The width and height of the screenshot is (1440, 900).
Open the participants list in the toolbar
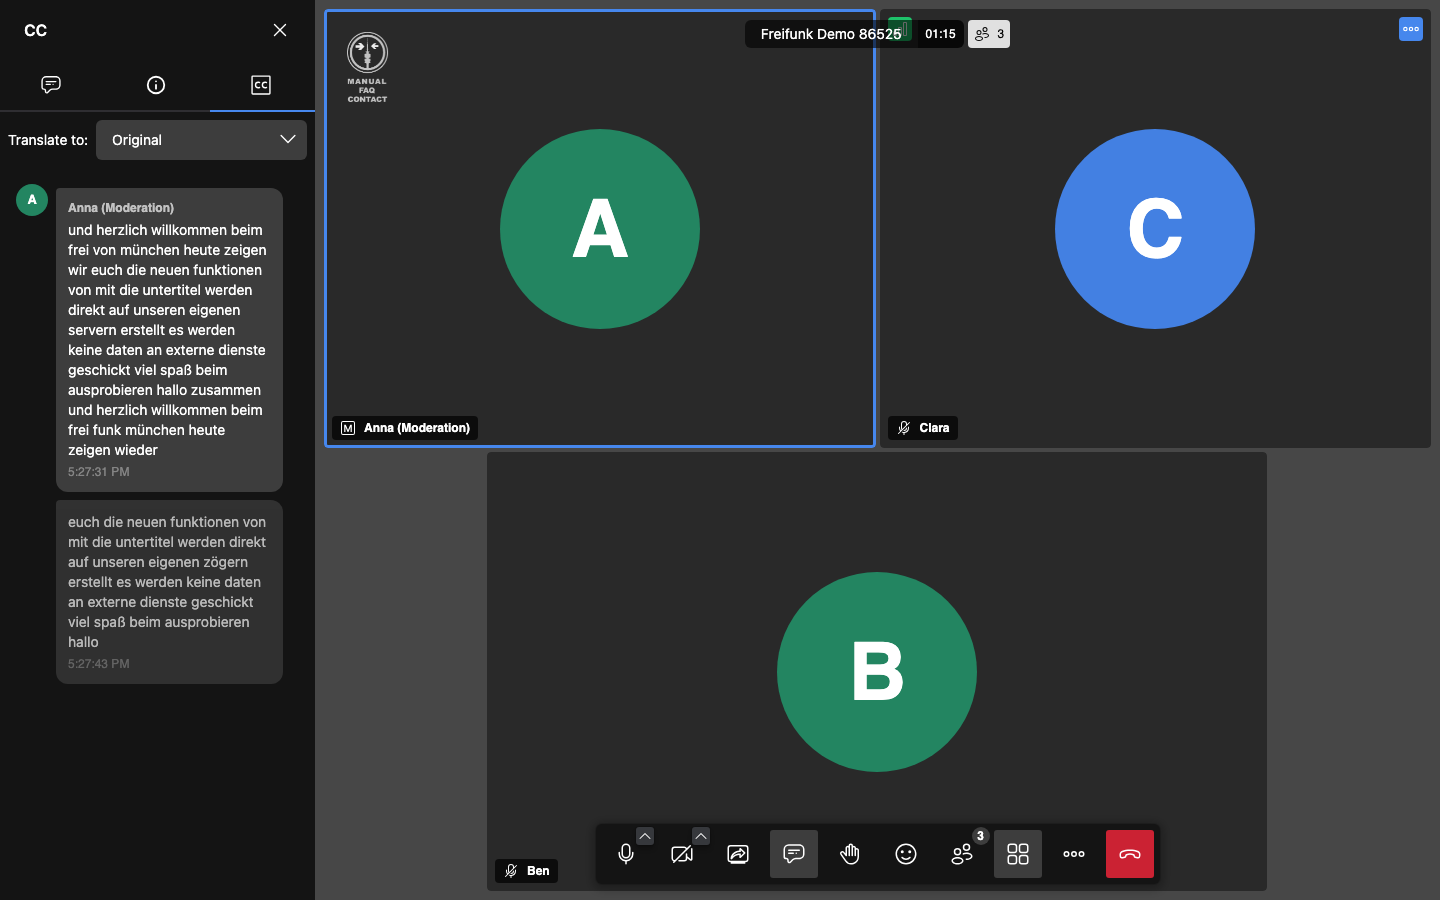point(962,854)
